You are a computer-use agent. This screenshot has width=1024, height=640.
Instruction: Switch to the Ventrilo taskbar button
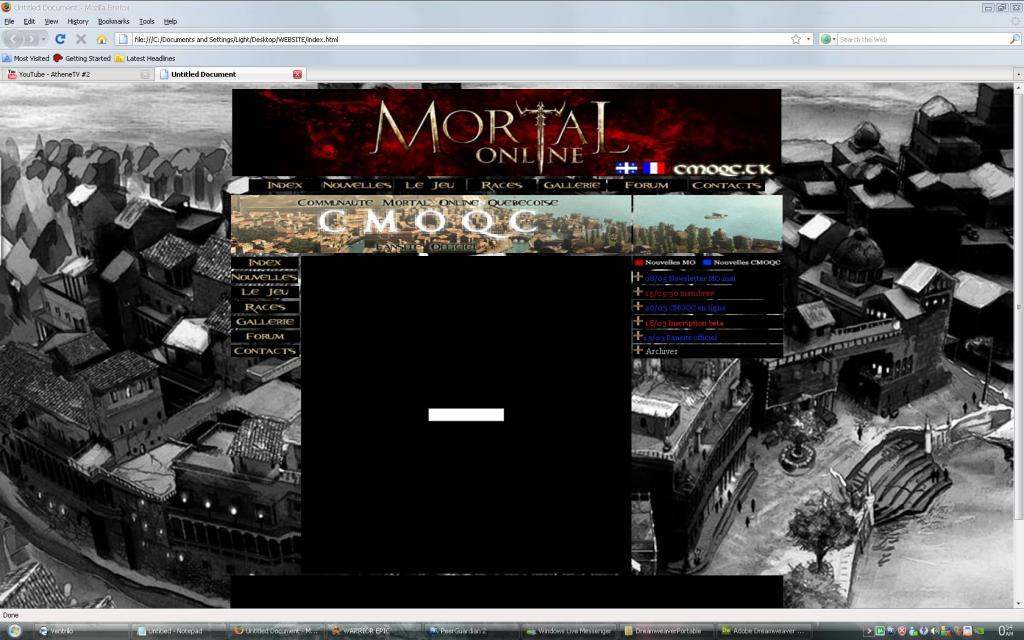[x=83, y=631]
